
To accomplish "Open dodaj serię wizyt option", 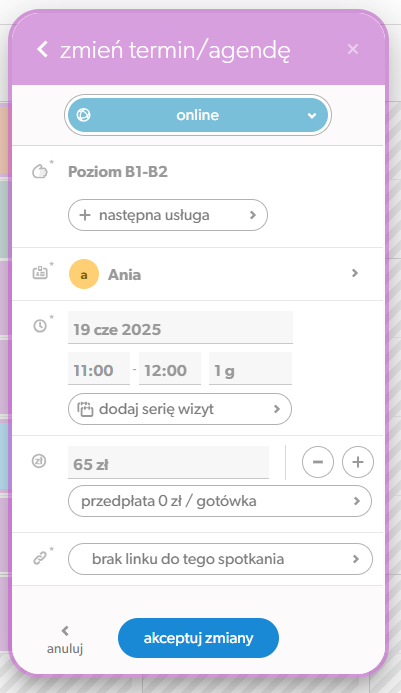I will coord(180,409).
